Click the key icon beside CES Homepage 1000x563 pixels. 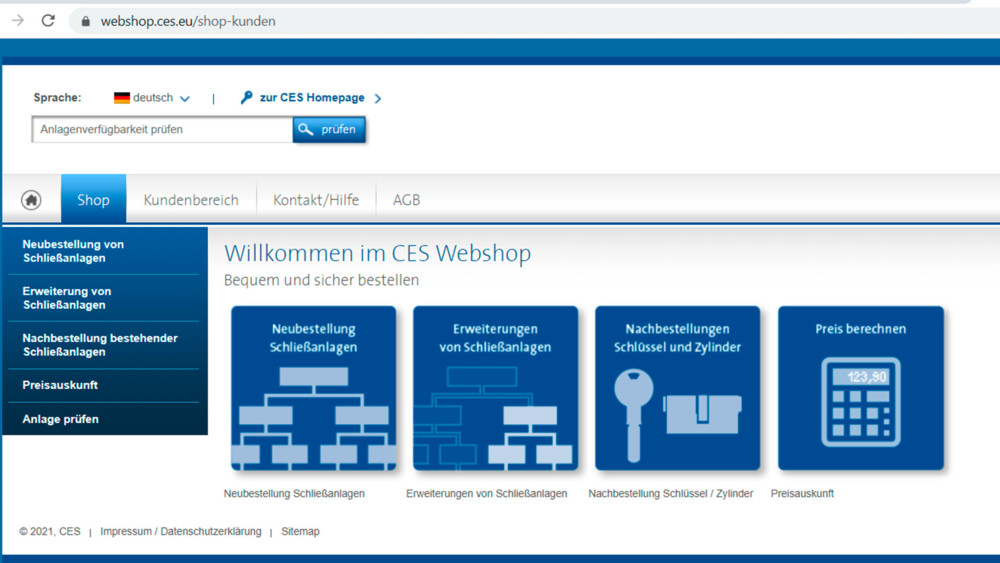click(246, 97)
